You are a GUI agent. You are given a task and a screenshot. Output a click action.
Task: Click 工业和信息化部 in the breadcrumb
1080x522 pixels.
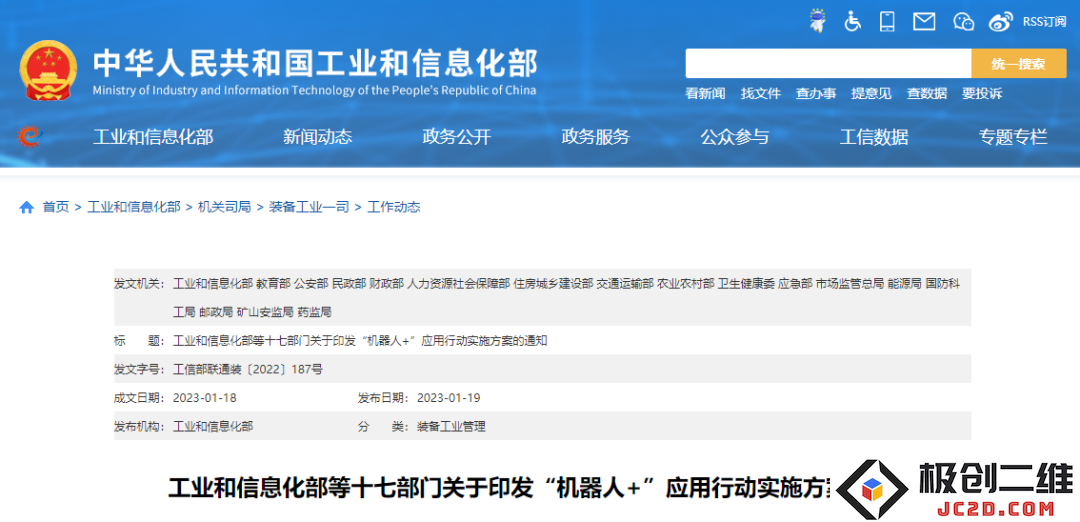point(134,207)
